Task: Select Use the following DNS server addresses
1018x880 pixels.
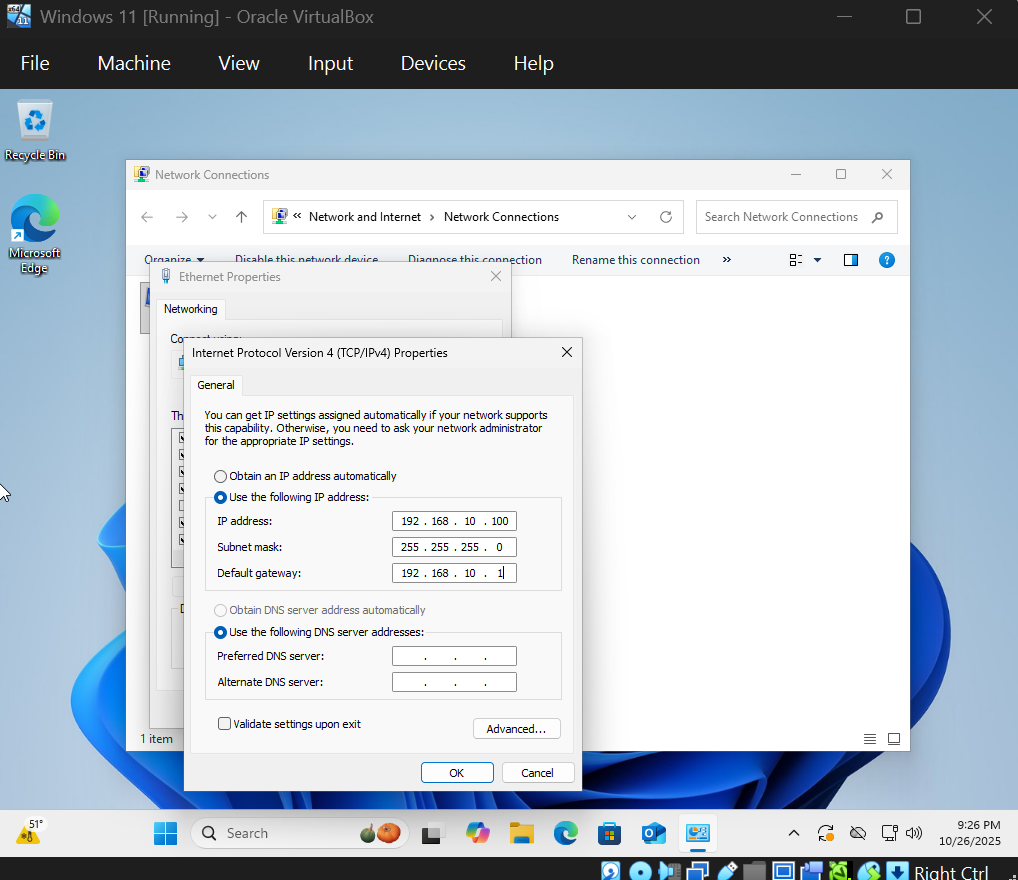Action: pos(220,632)
